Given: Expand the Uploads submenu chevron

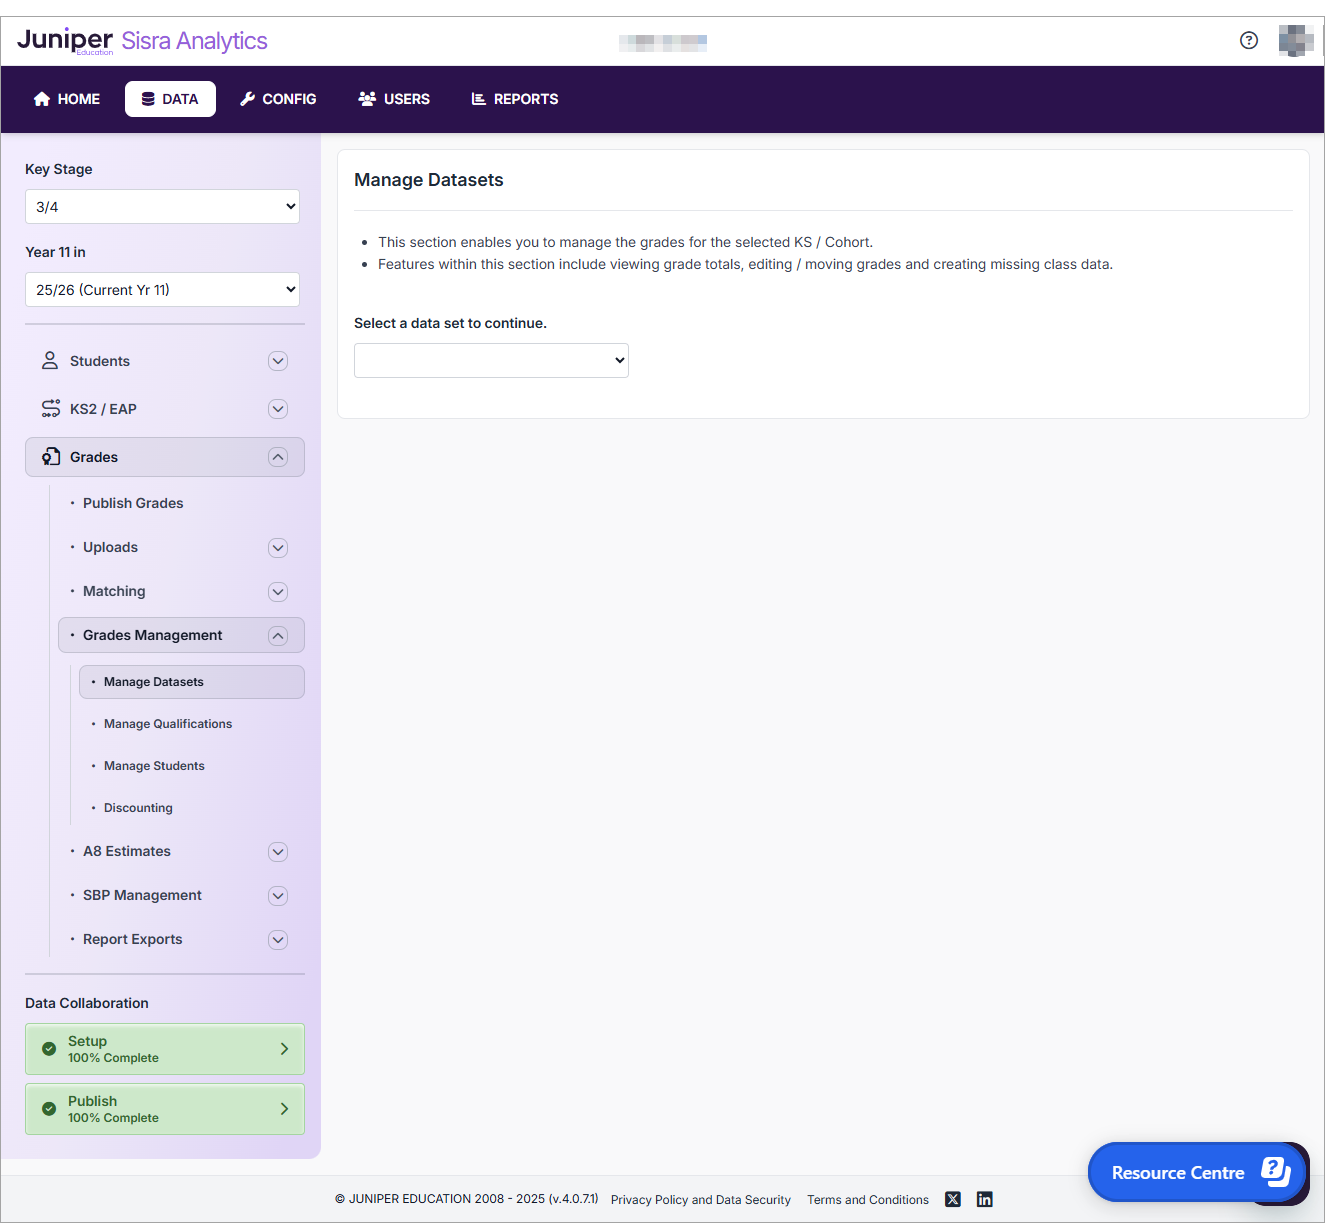Looking at the screenshot, I should (278, 548).
